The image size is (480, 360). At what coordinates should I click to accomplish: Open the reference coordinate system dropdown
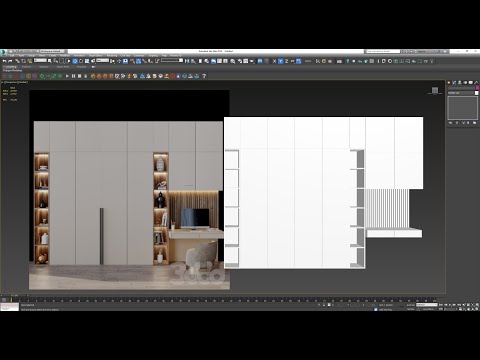tap(102, 60)
